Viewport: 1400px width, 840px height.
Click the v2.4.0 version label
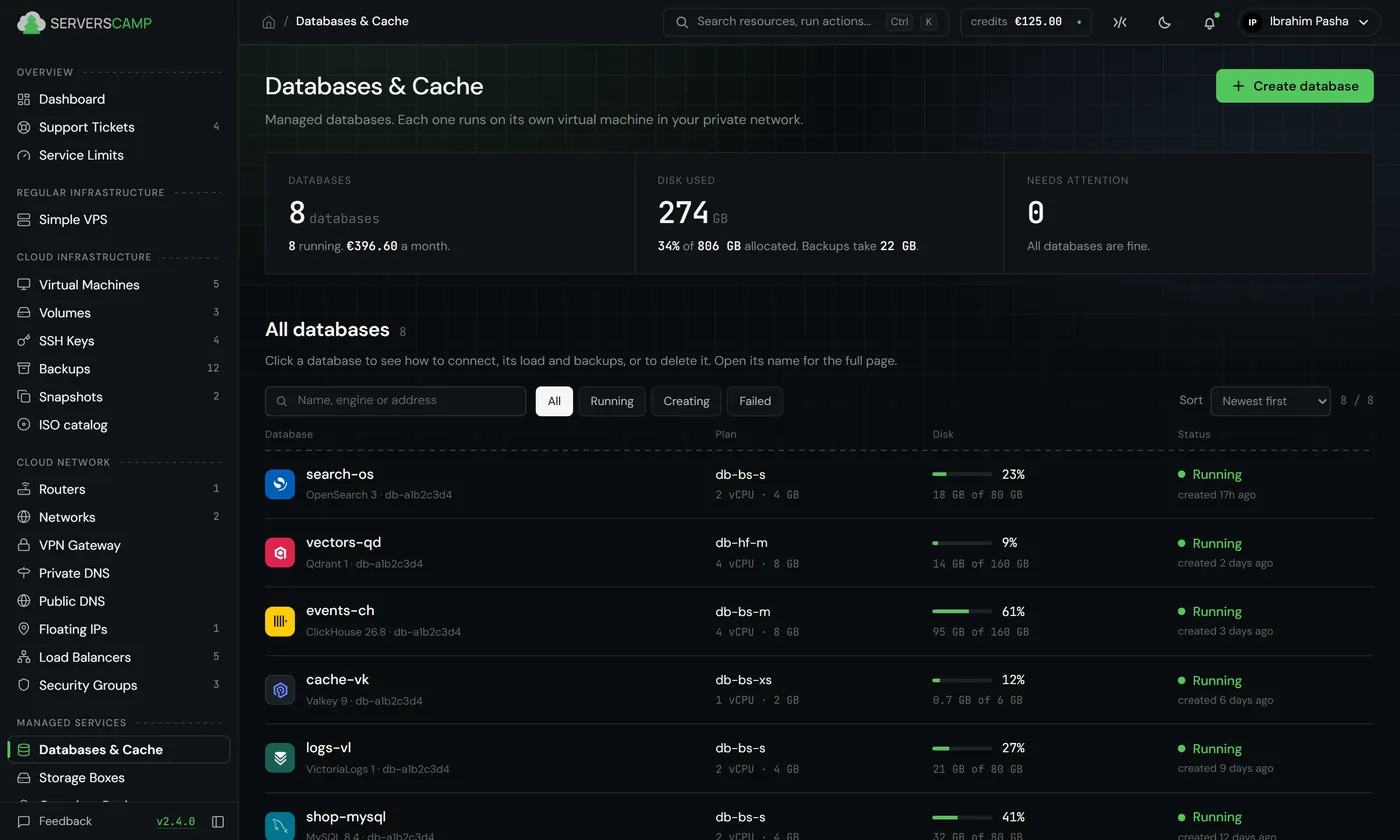click(176, 822)
